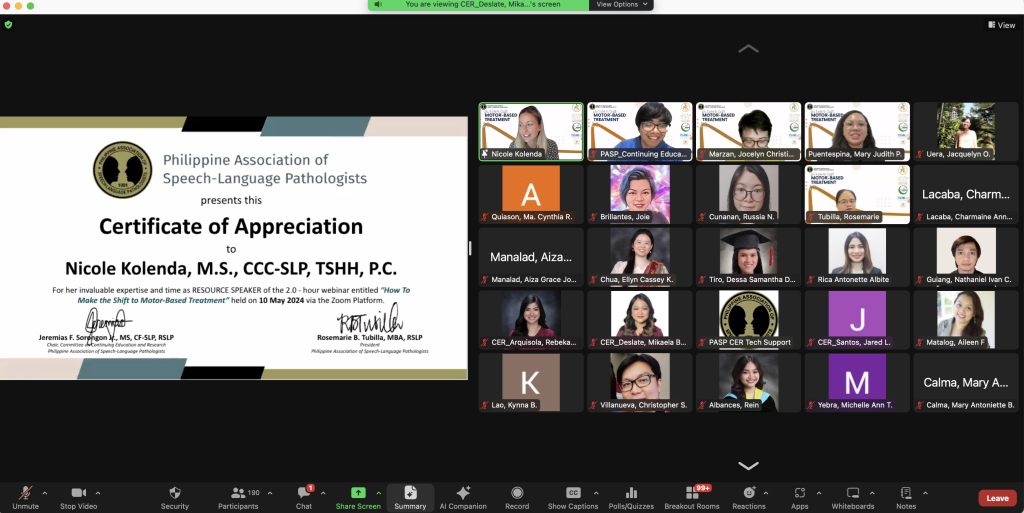1024x513 pixels.
Task: Open the Reactions menu
Action: pos(748,497)
